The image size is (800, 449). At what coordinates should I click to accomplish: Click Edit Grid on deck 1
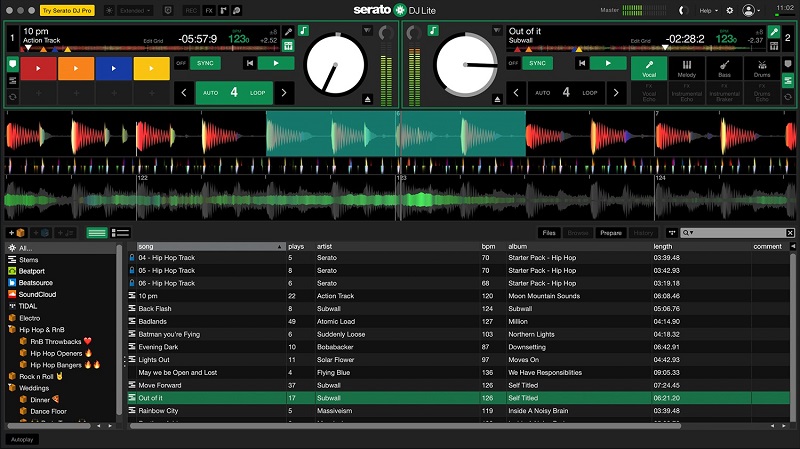click(153, 41)
